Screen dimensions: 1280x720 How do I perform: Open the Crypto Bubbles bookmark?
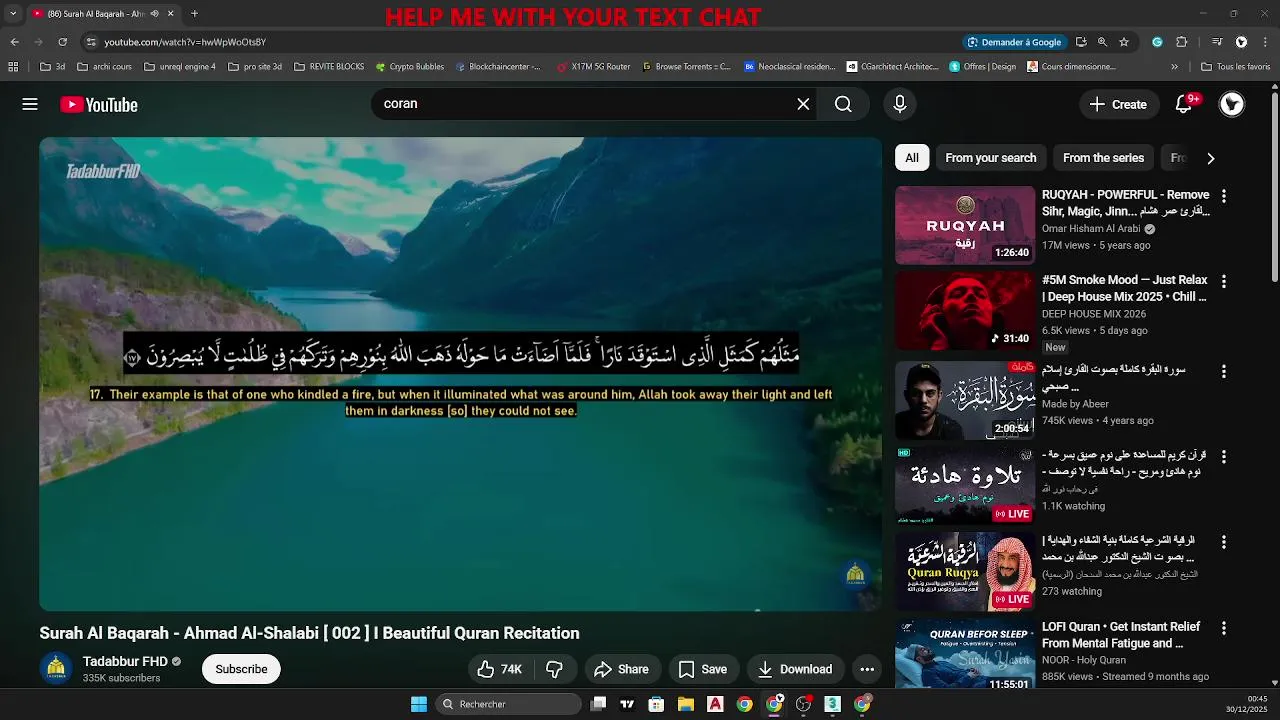(x=410, y=67)
